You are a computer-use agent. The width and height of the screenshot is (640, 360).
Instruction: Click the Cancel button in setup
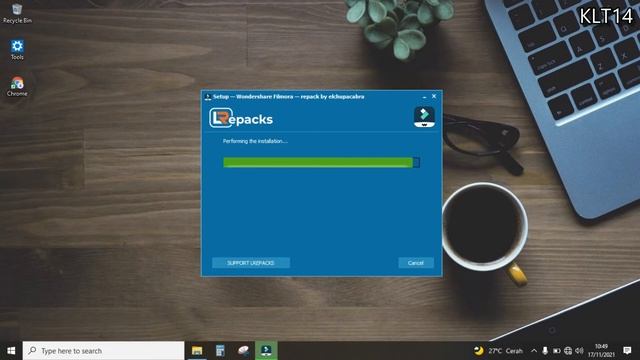416,263
